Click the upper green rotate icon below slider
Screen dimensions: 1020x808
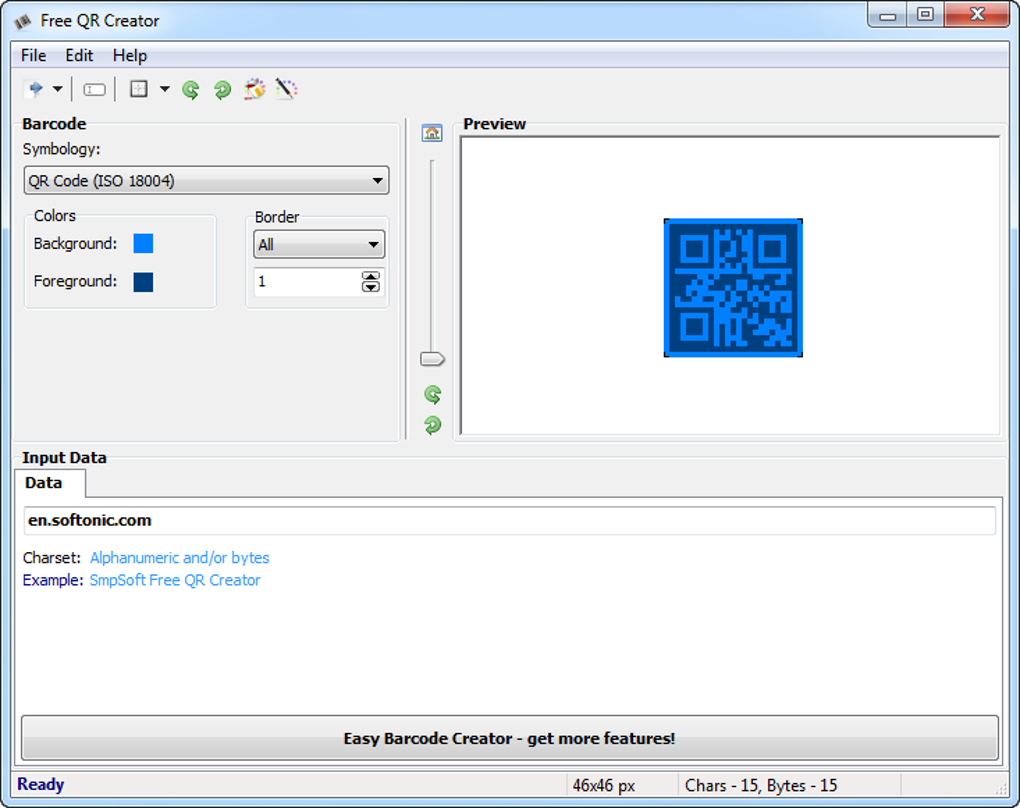[433, 394]
